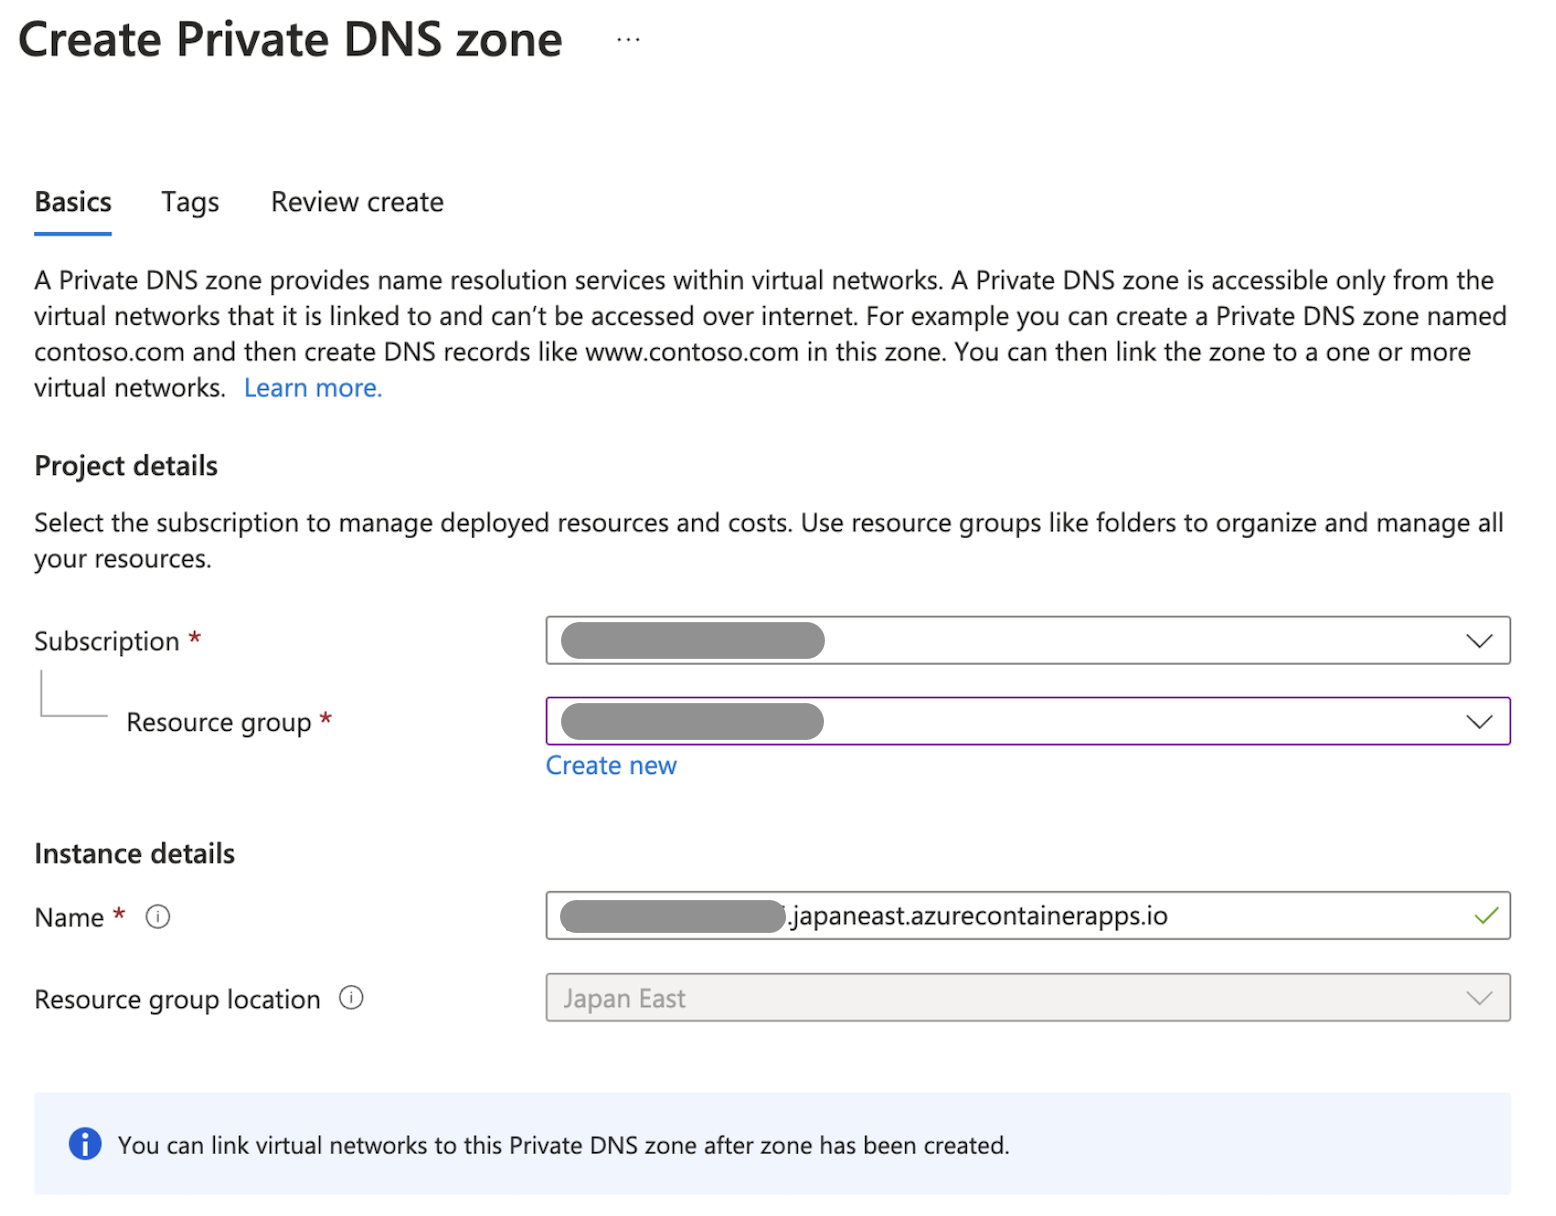
Task: Go to the Review create tab
Action: point(357,203)
